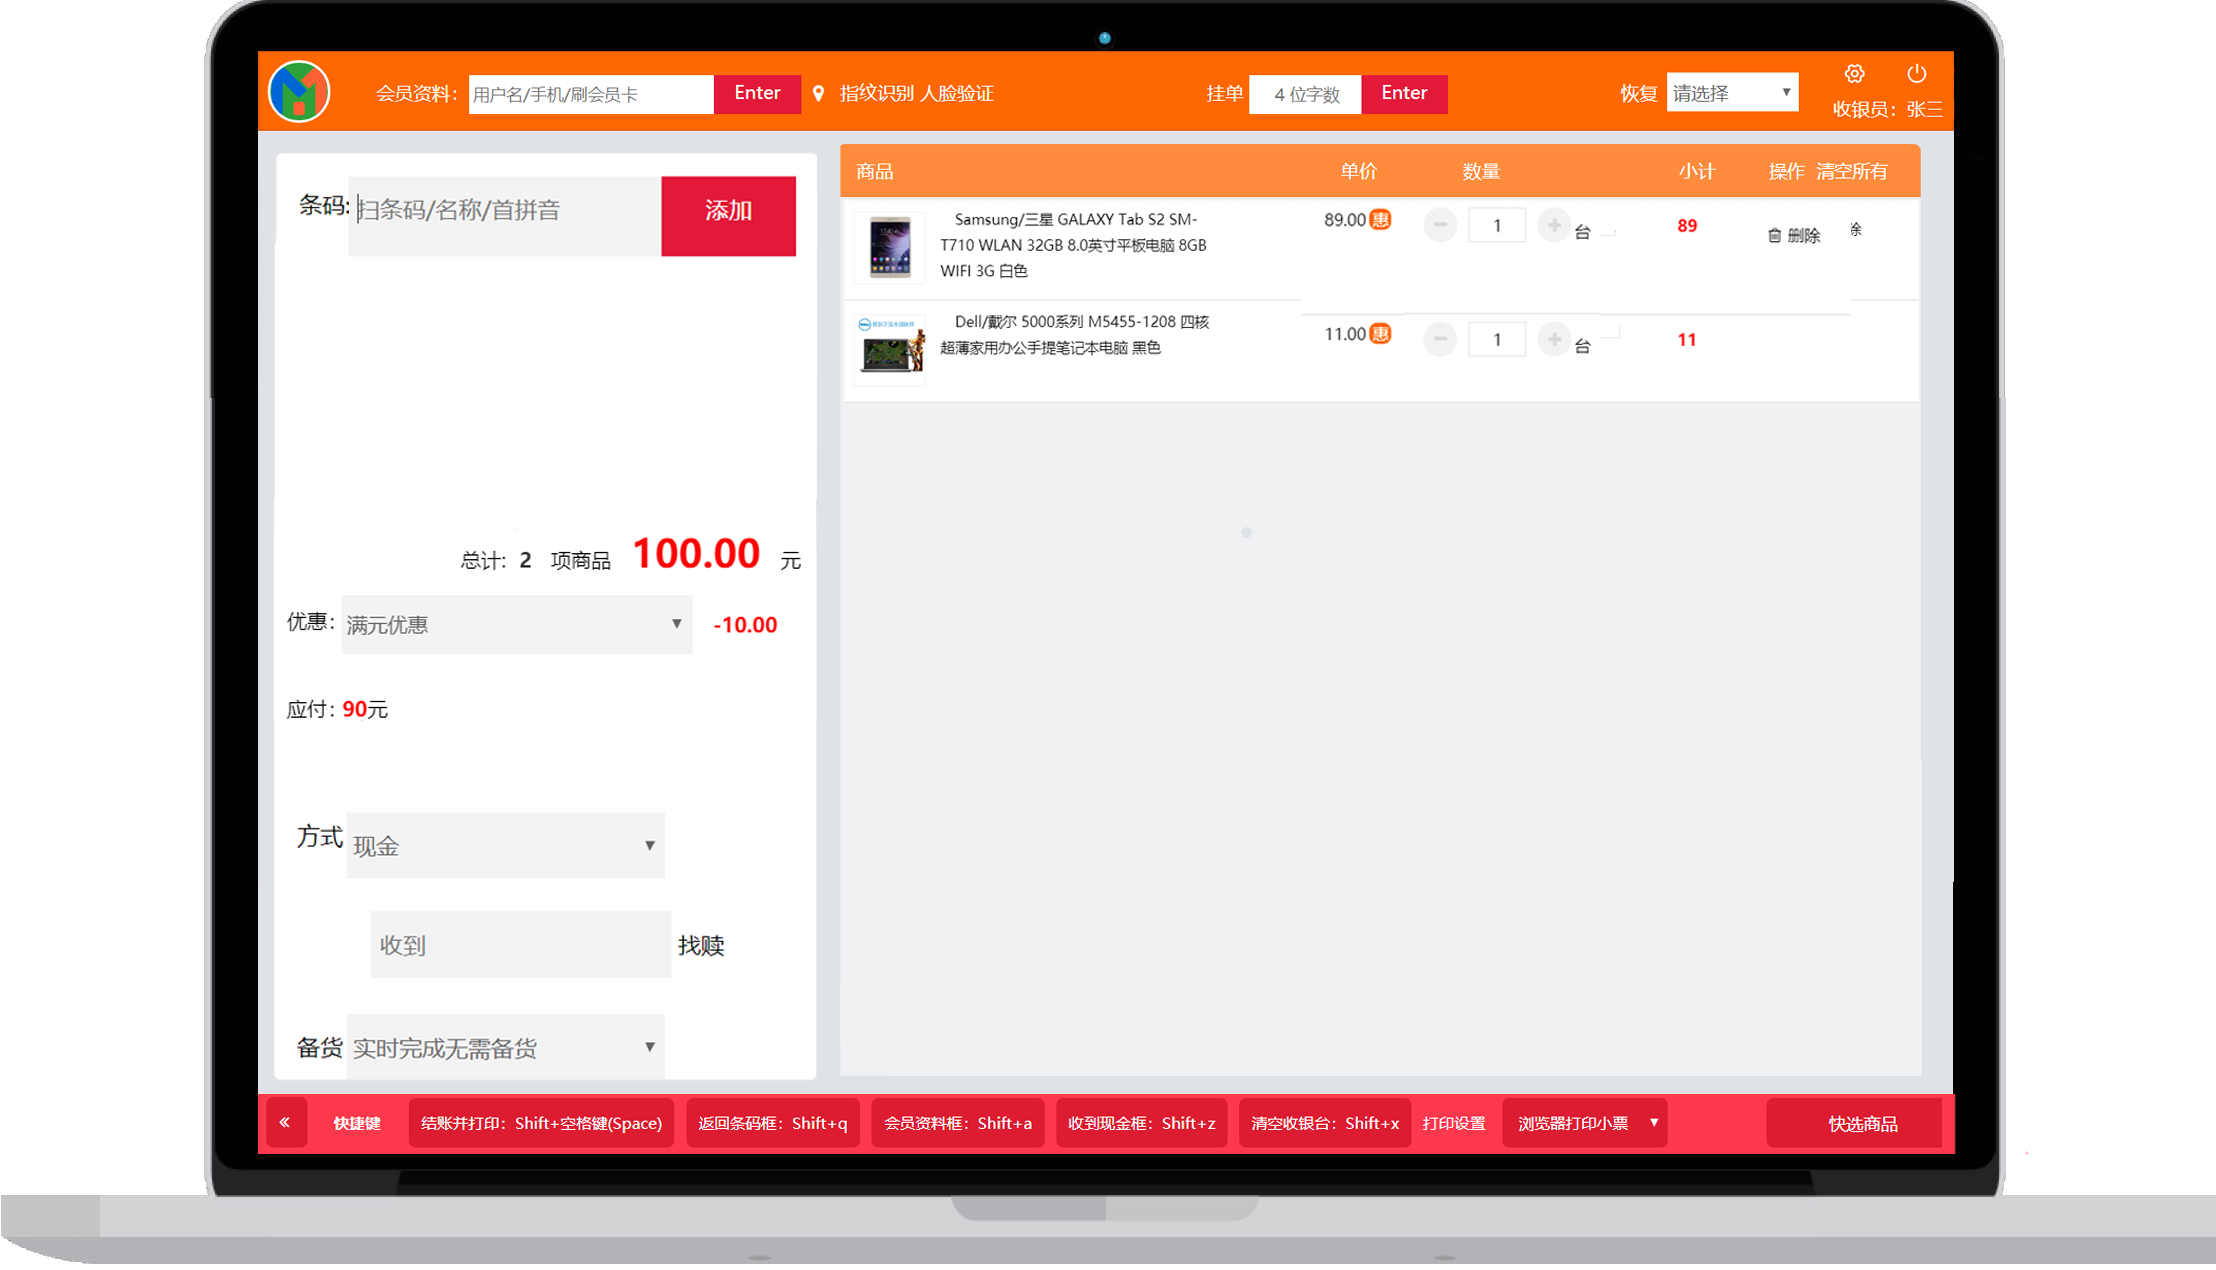Click the member info input field
The image size is (2216, 1270).
coord(591,94)
